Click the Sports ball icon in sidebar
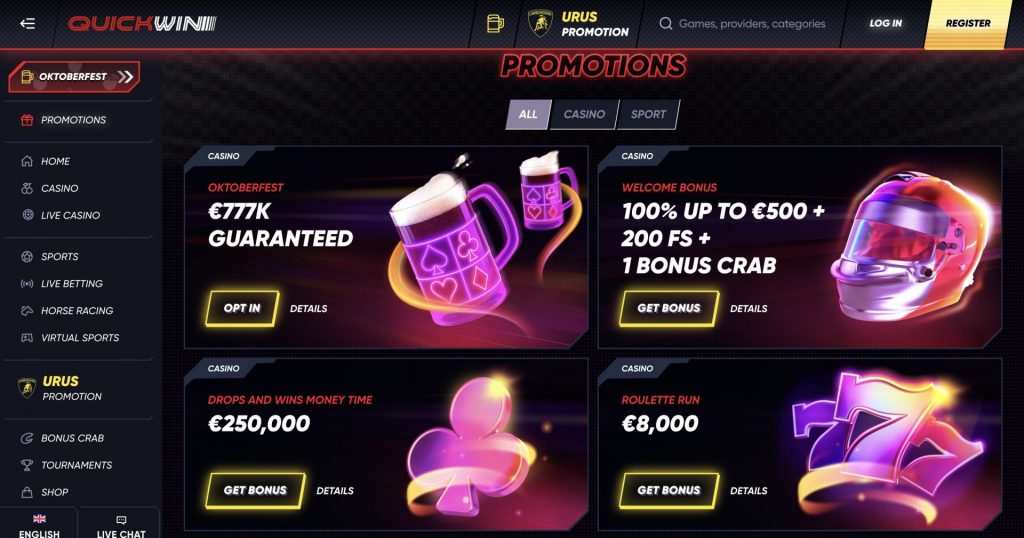 (27, 257)
